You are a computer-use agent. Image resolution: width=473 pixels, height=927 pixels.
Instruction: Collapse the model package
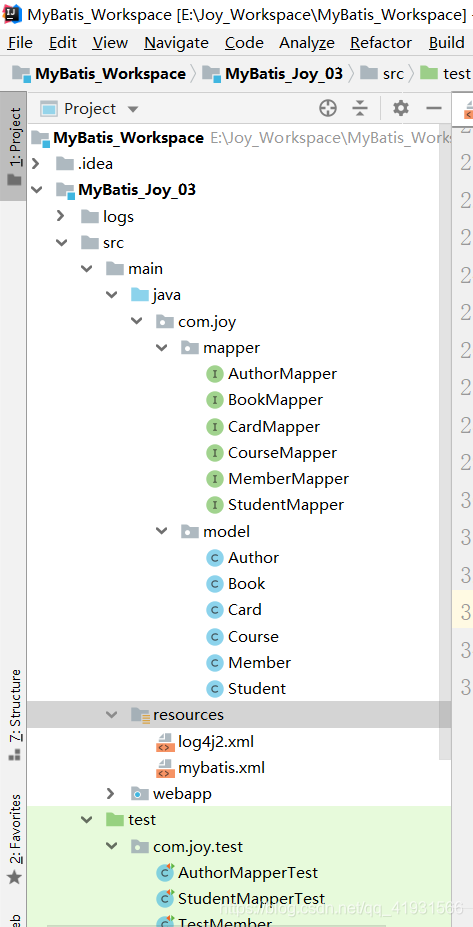(x=162, y=531)
